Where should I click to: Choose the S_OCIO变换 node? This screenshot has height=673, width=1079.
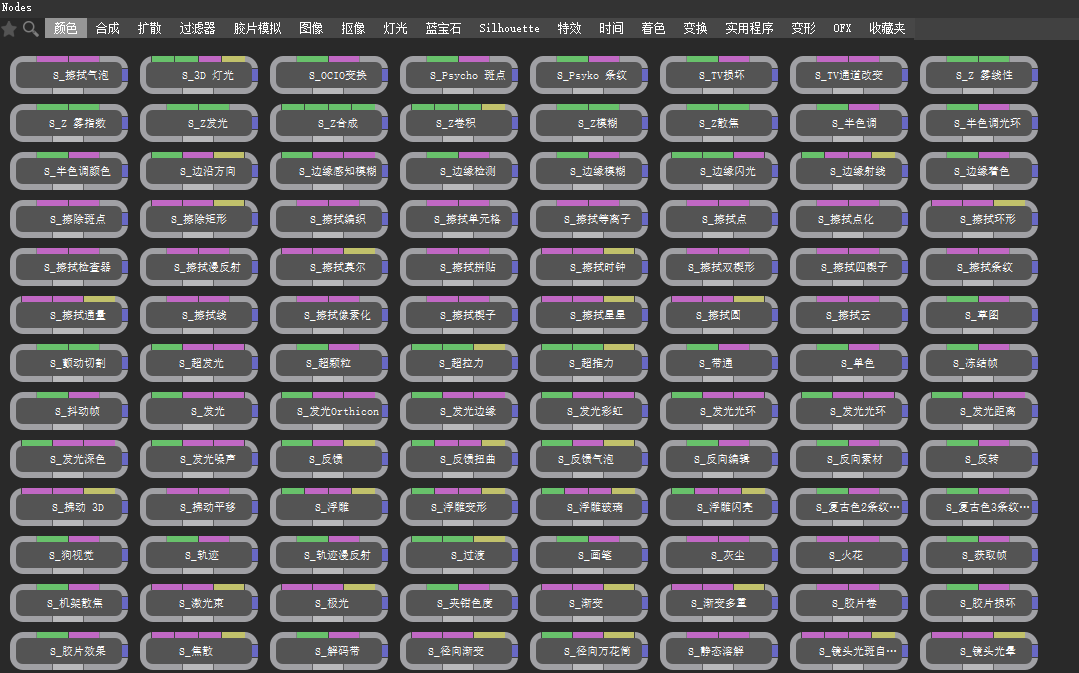tap(329, 75)
